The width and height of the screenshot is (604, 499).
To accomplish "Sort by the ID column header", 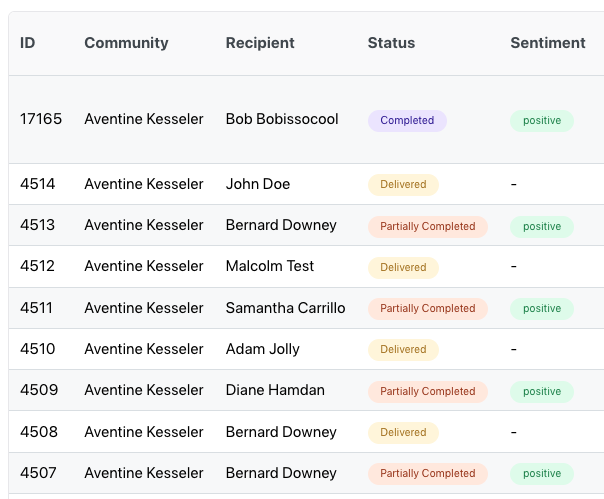I will [x=27, y=43].
